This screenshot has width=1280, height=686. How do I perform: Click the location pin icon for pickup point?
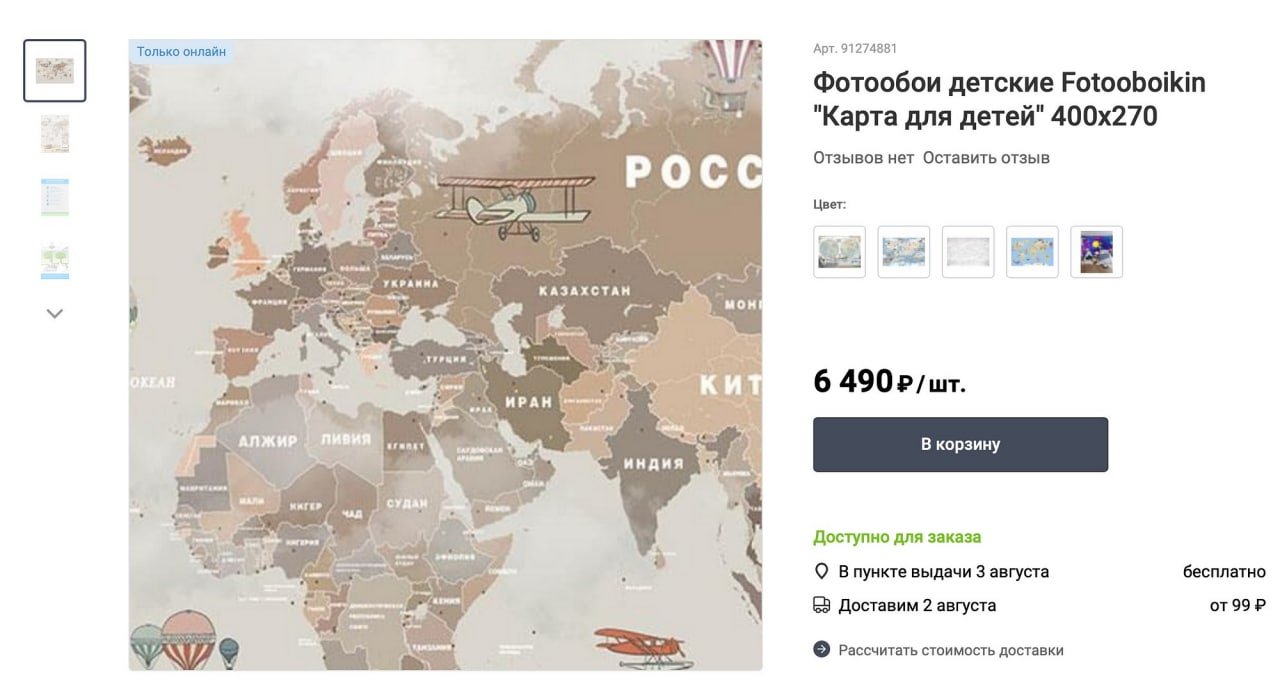click(822, 572)
